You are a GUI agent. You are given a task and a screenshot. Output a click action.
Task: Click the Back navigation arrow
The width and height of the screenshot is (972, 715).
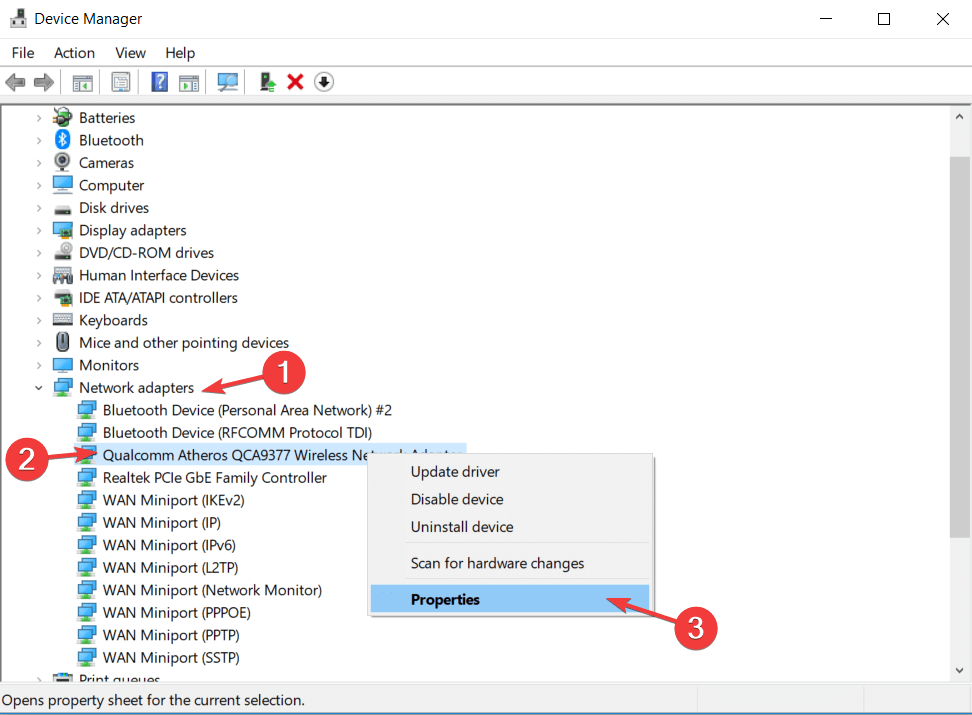(x=15, y=81)
